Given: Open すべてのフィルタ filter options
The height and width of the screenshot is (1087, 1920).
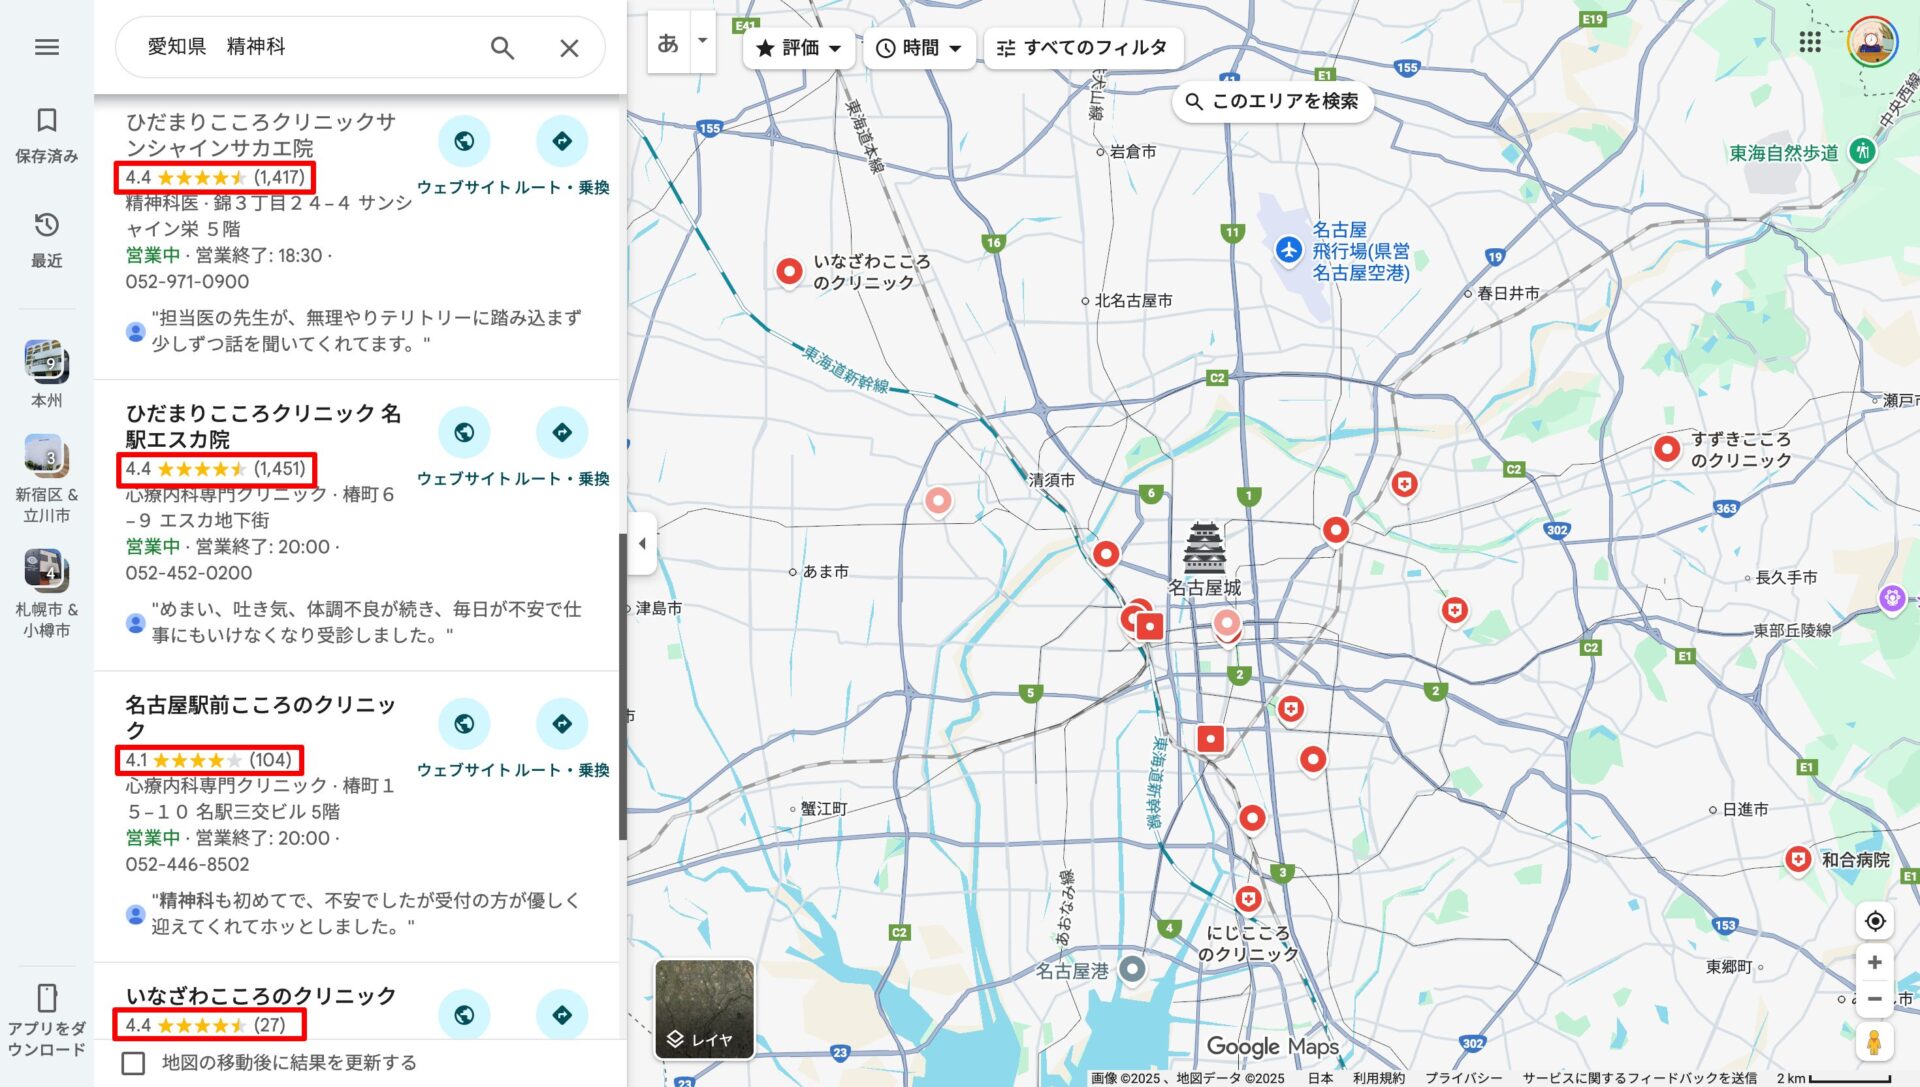Looking at the screenshot, I should tap(1082, 47).
